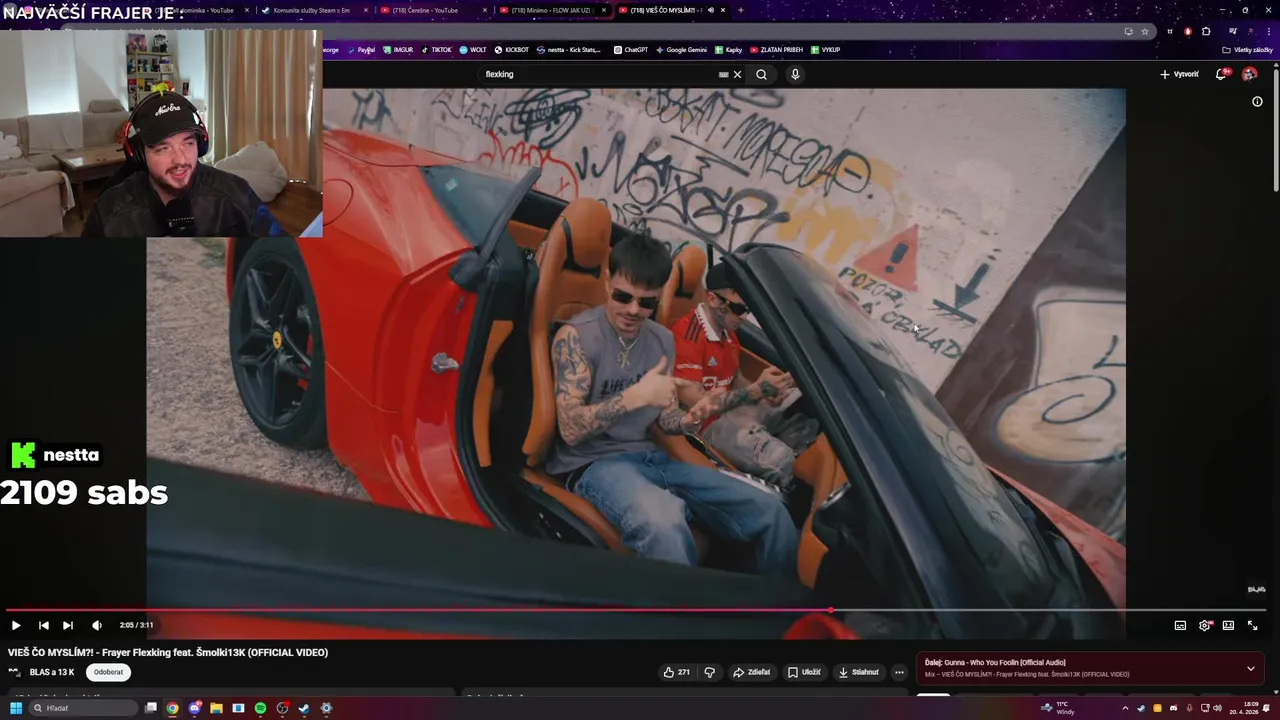Open PayPal bookmark
The width and height of the screenshot is (1280, 720).
pos(362,50)
